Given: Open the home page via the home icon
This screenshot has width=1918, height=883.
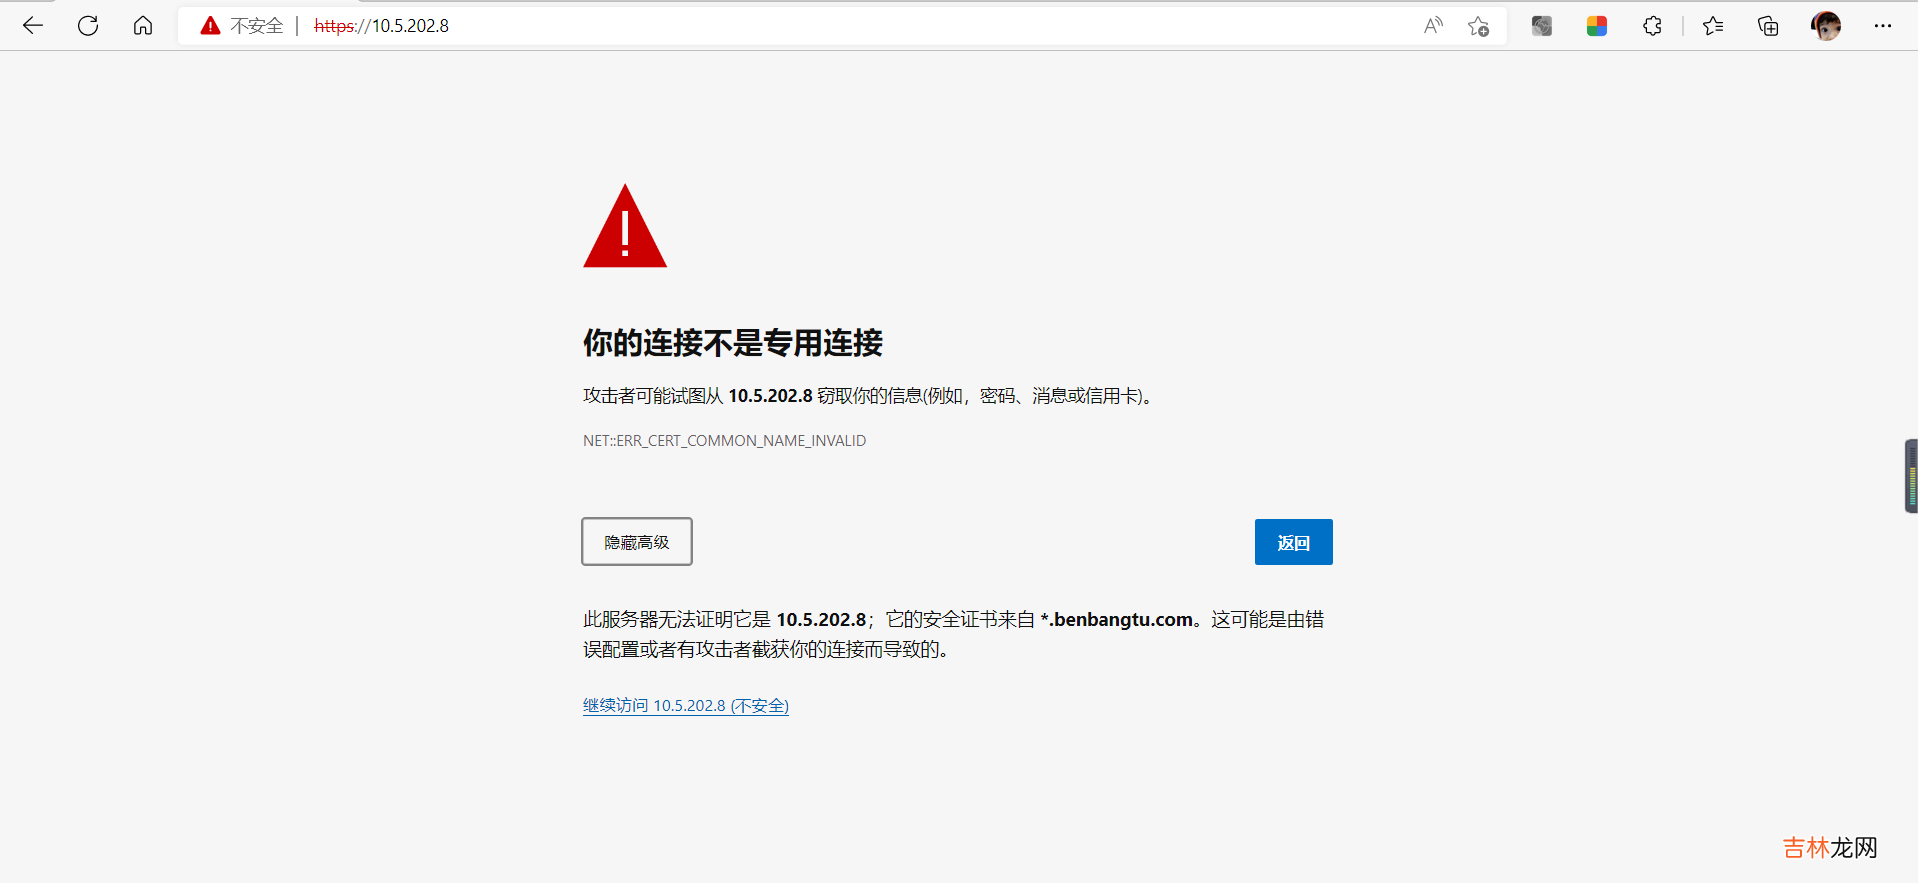Looking at the screenshot, I should coord(143,26).
